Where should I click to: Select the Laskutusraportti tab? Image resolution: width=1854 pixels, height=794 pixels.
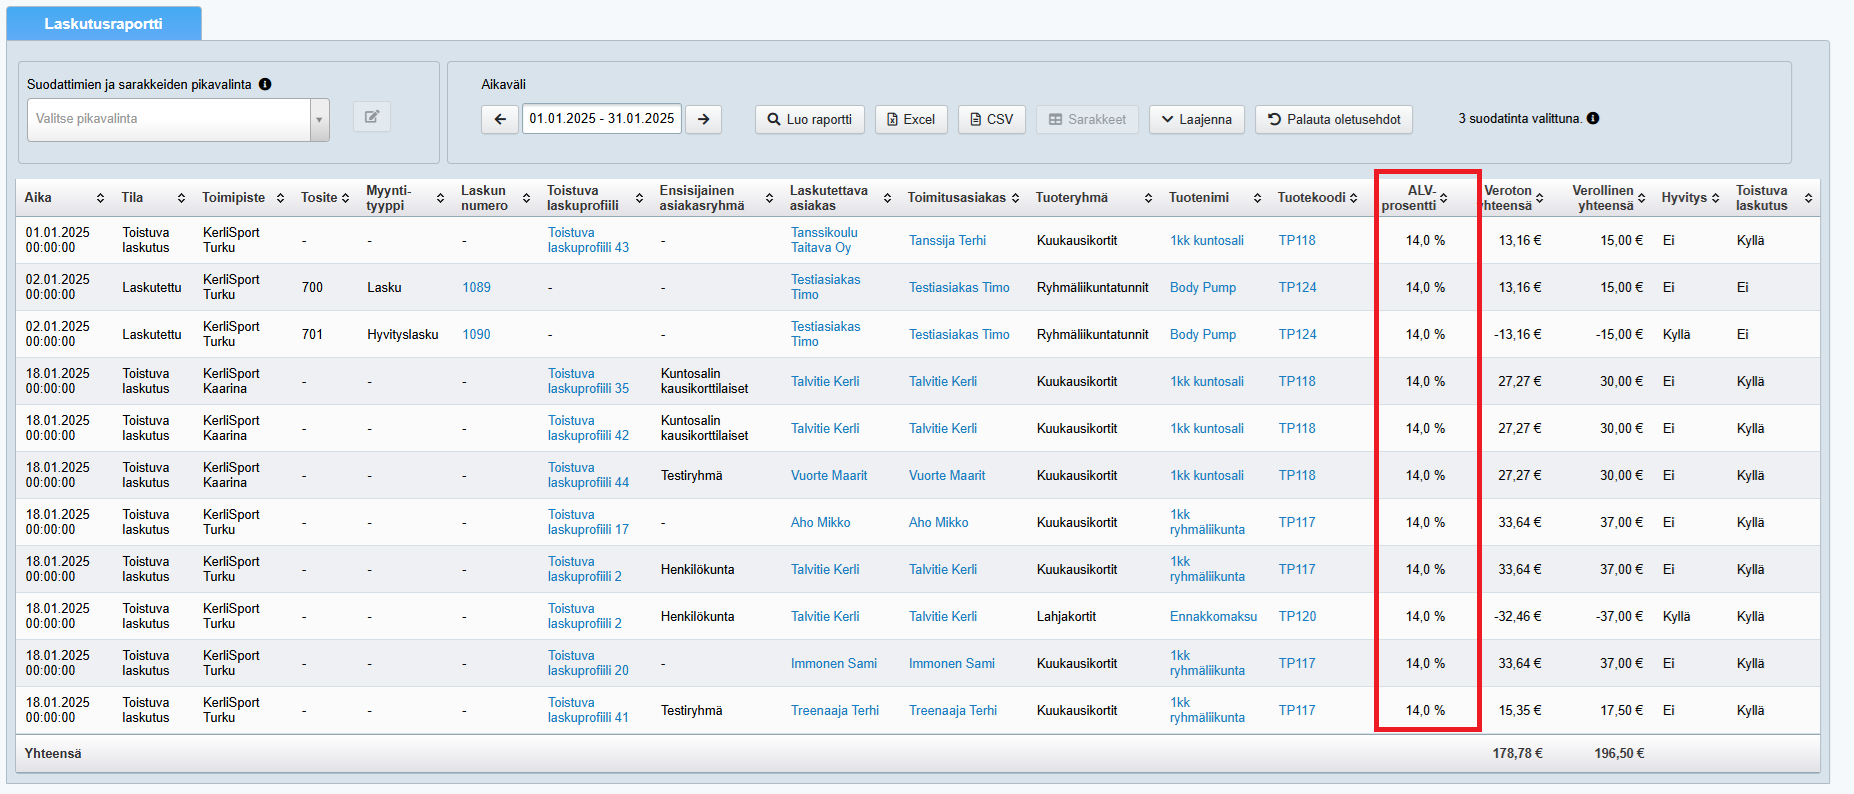pos(103,23)
